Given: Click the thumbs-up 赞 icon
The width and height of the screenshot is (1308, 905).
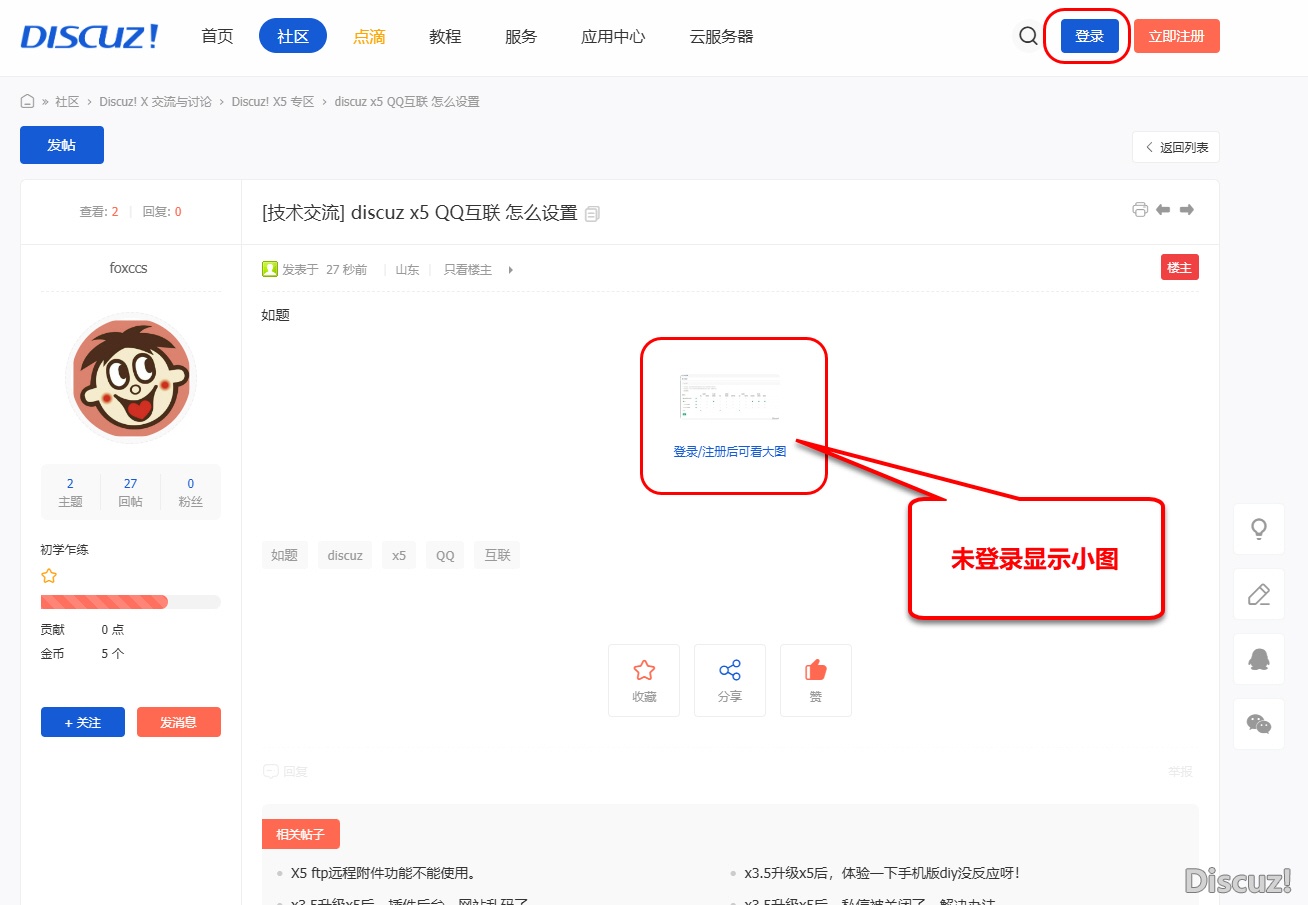Looking at the screenshot, I should (x=816, y=671).
